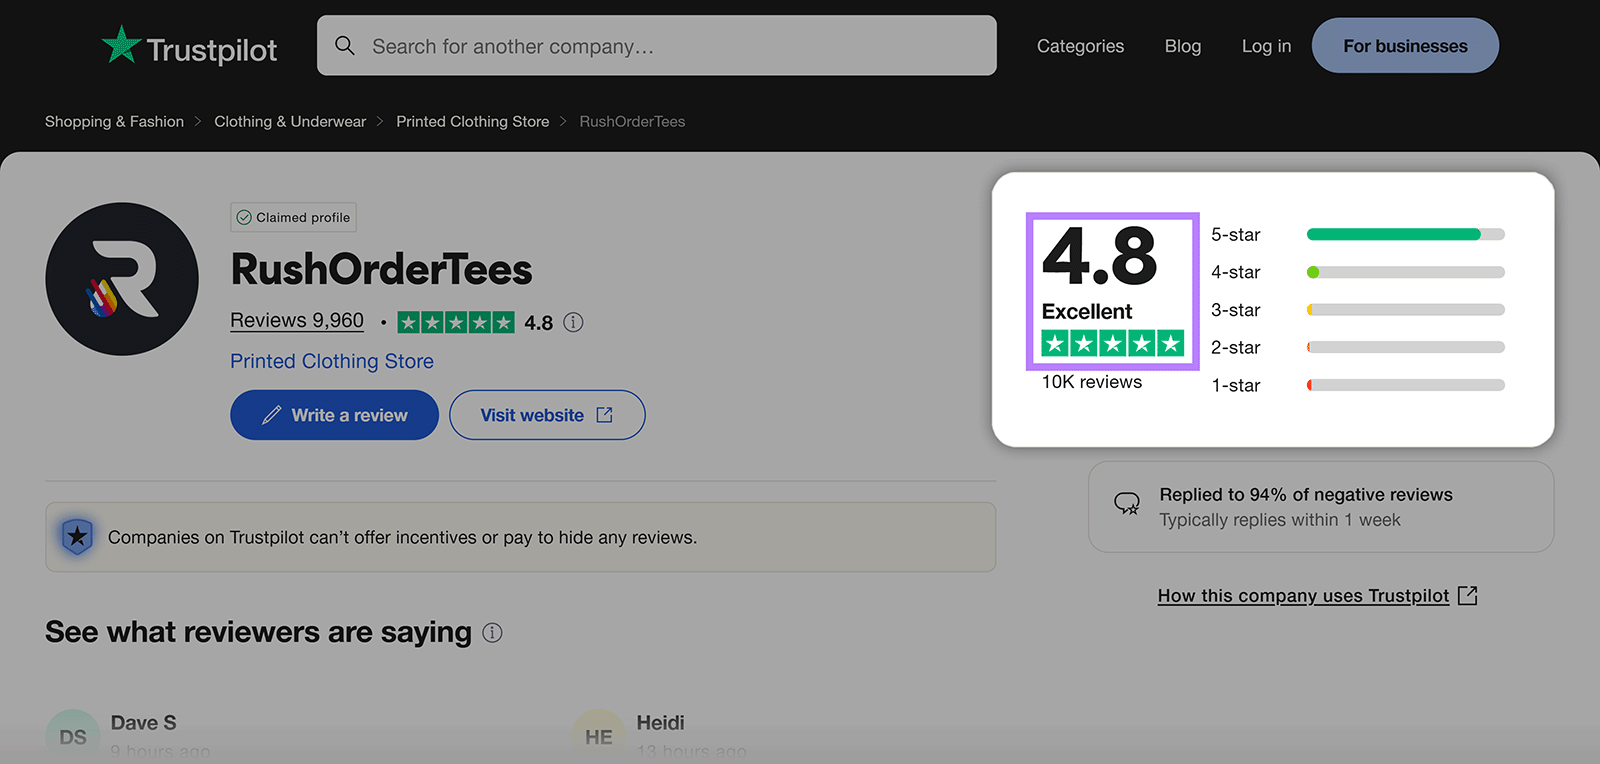The width and height of the screenshot is (1600, 764).
Task: Click the 4-star rating progress bar
Action: (x=1404, y=271)
